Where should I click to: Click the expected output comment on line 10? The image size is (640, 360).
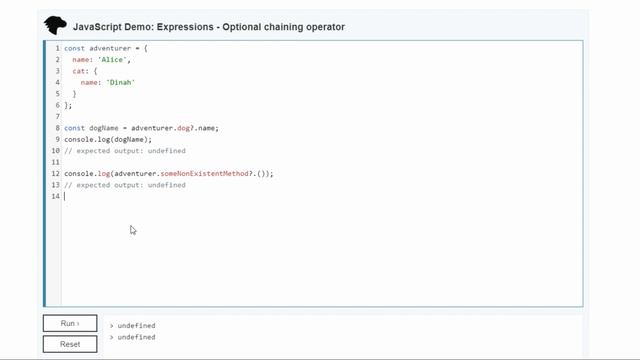click(x=124, y=151)
